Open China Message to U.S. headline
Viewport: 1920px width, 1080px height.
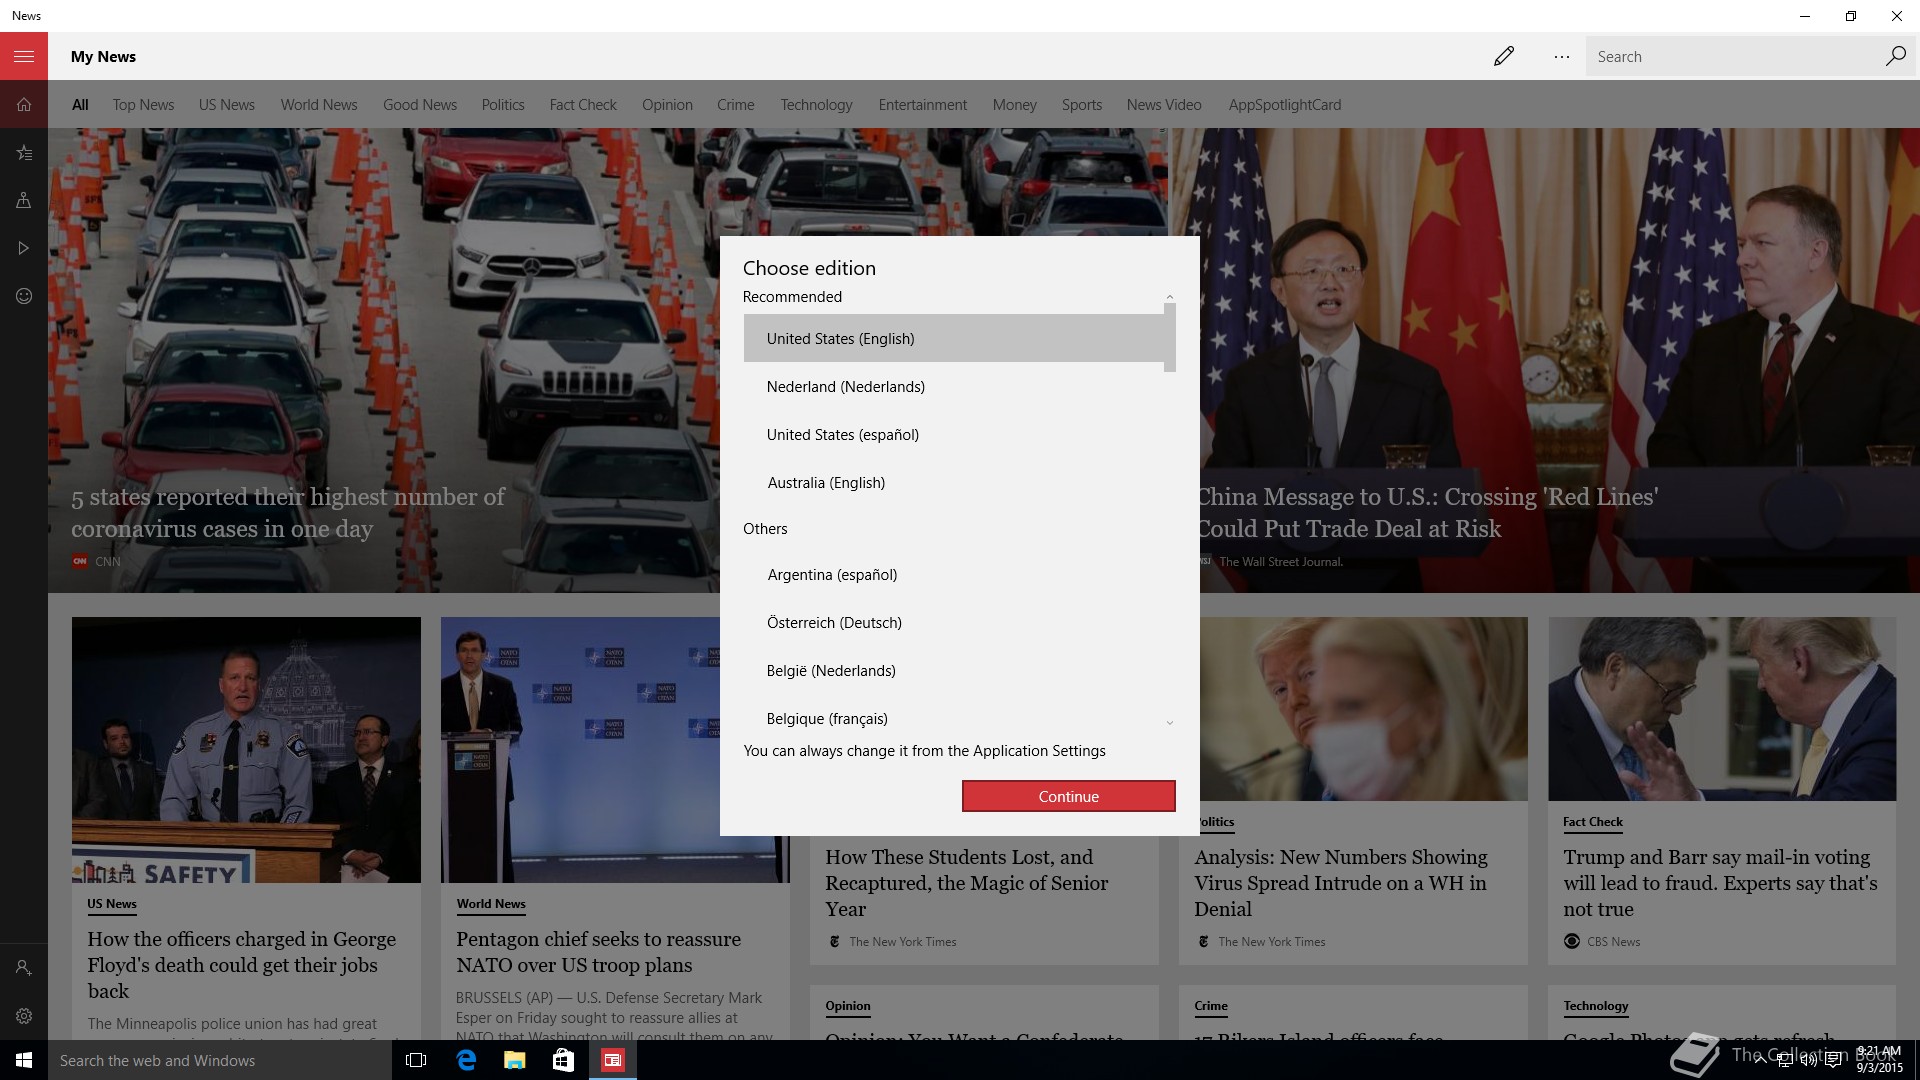[1428, 513]
